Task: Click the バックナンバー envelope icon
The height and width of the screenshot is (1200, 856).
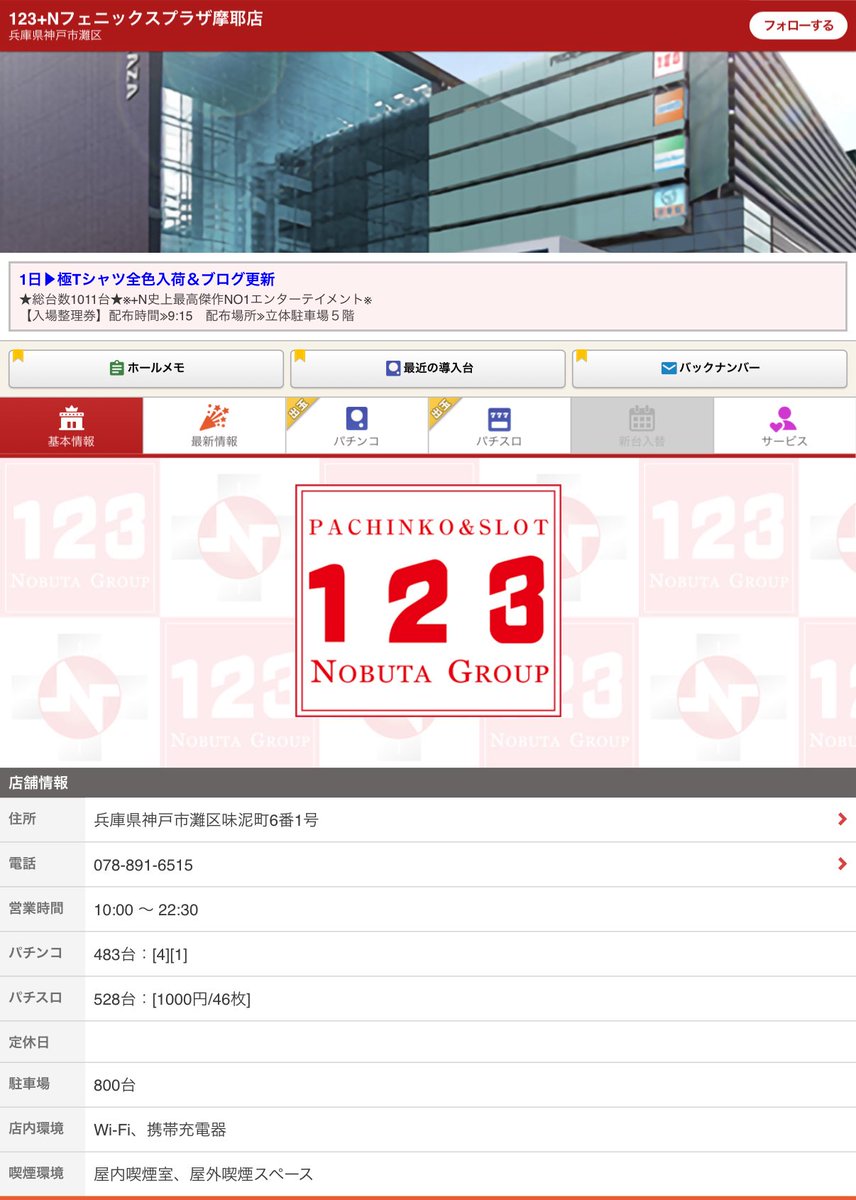Action: click(669, 368)
